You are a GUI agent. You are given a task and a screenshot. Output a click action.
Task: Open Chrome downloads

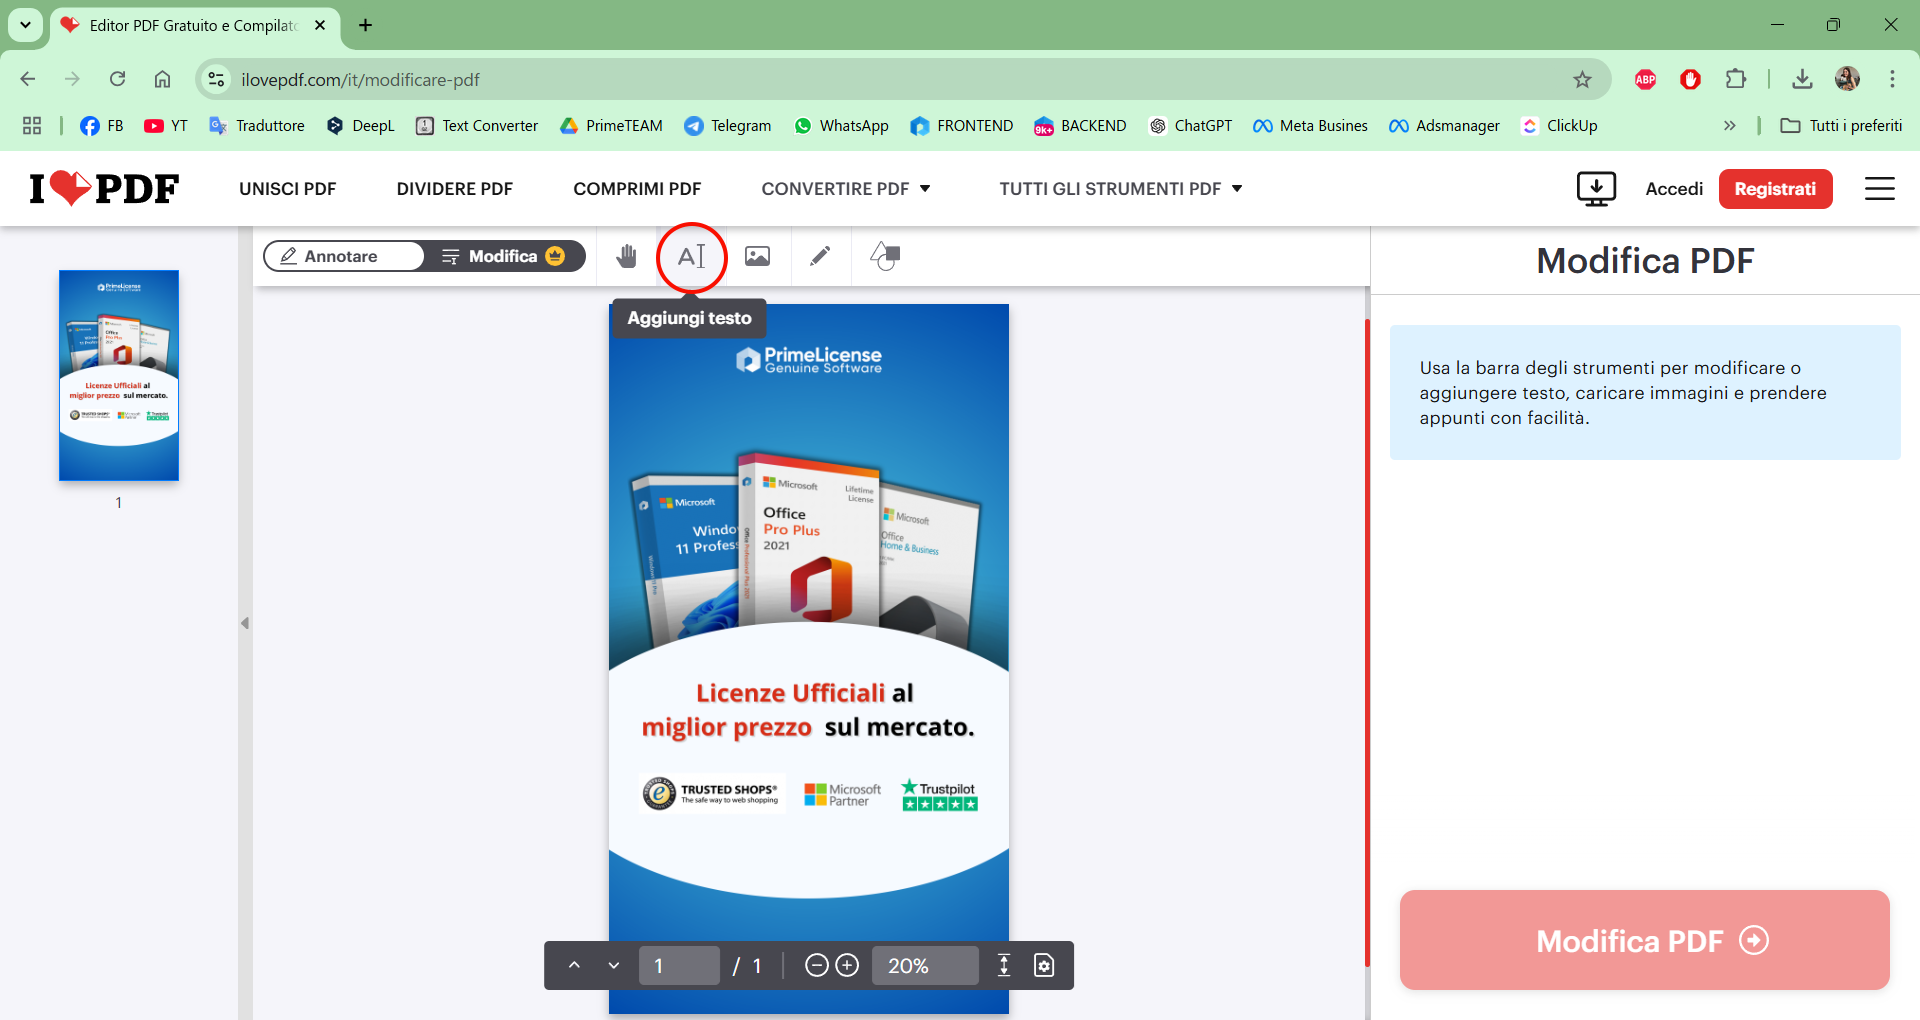pos(1802,80)
